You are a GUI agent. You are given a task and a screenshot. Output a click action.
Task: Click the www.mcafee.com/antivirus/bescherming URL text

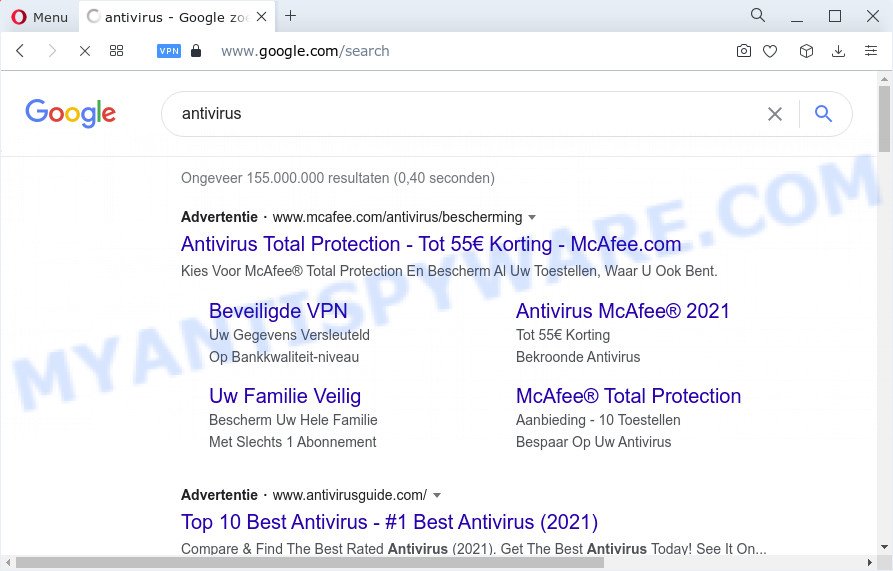[397, 217]
